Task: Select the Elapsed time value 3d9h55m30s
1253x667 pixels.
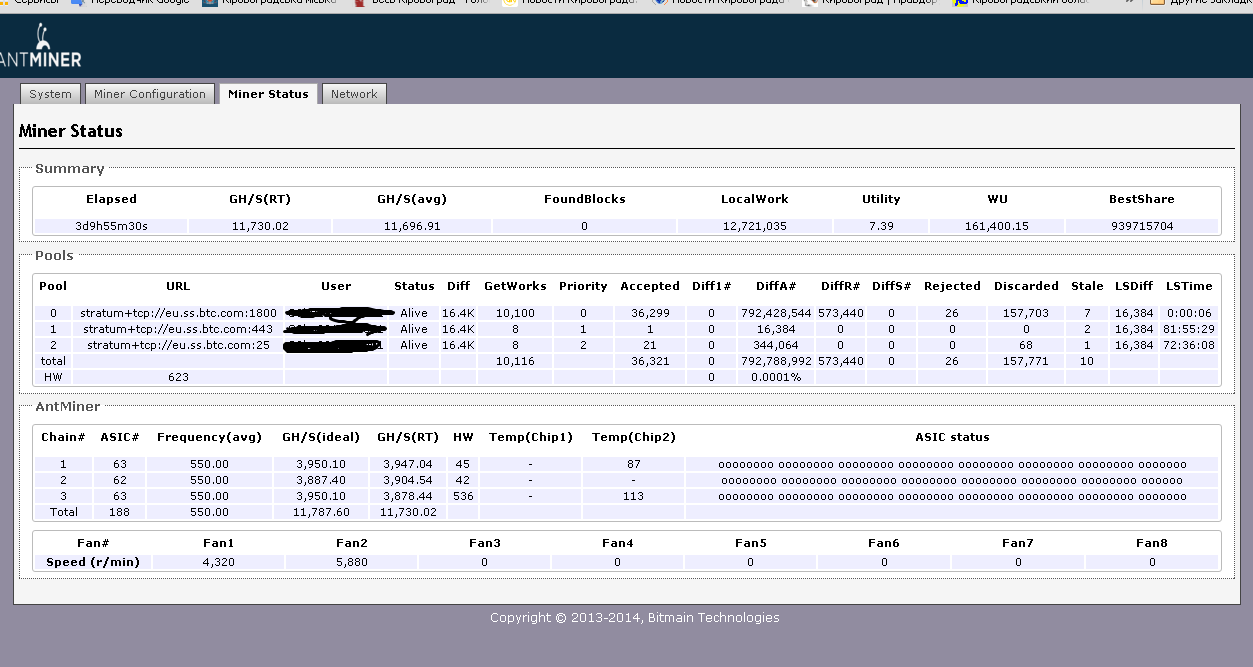Action: click(111, 226)
